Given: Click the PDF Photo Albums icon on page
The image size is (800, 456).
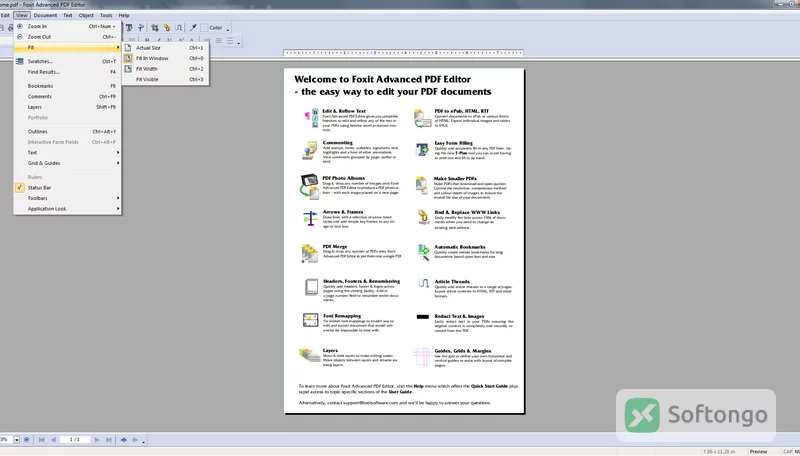Looking at the screenshot, I should pyautogui.click(x=310, y=186).
